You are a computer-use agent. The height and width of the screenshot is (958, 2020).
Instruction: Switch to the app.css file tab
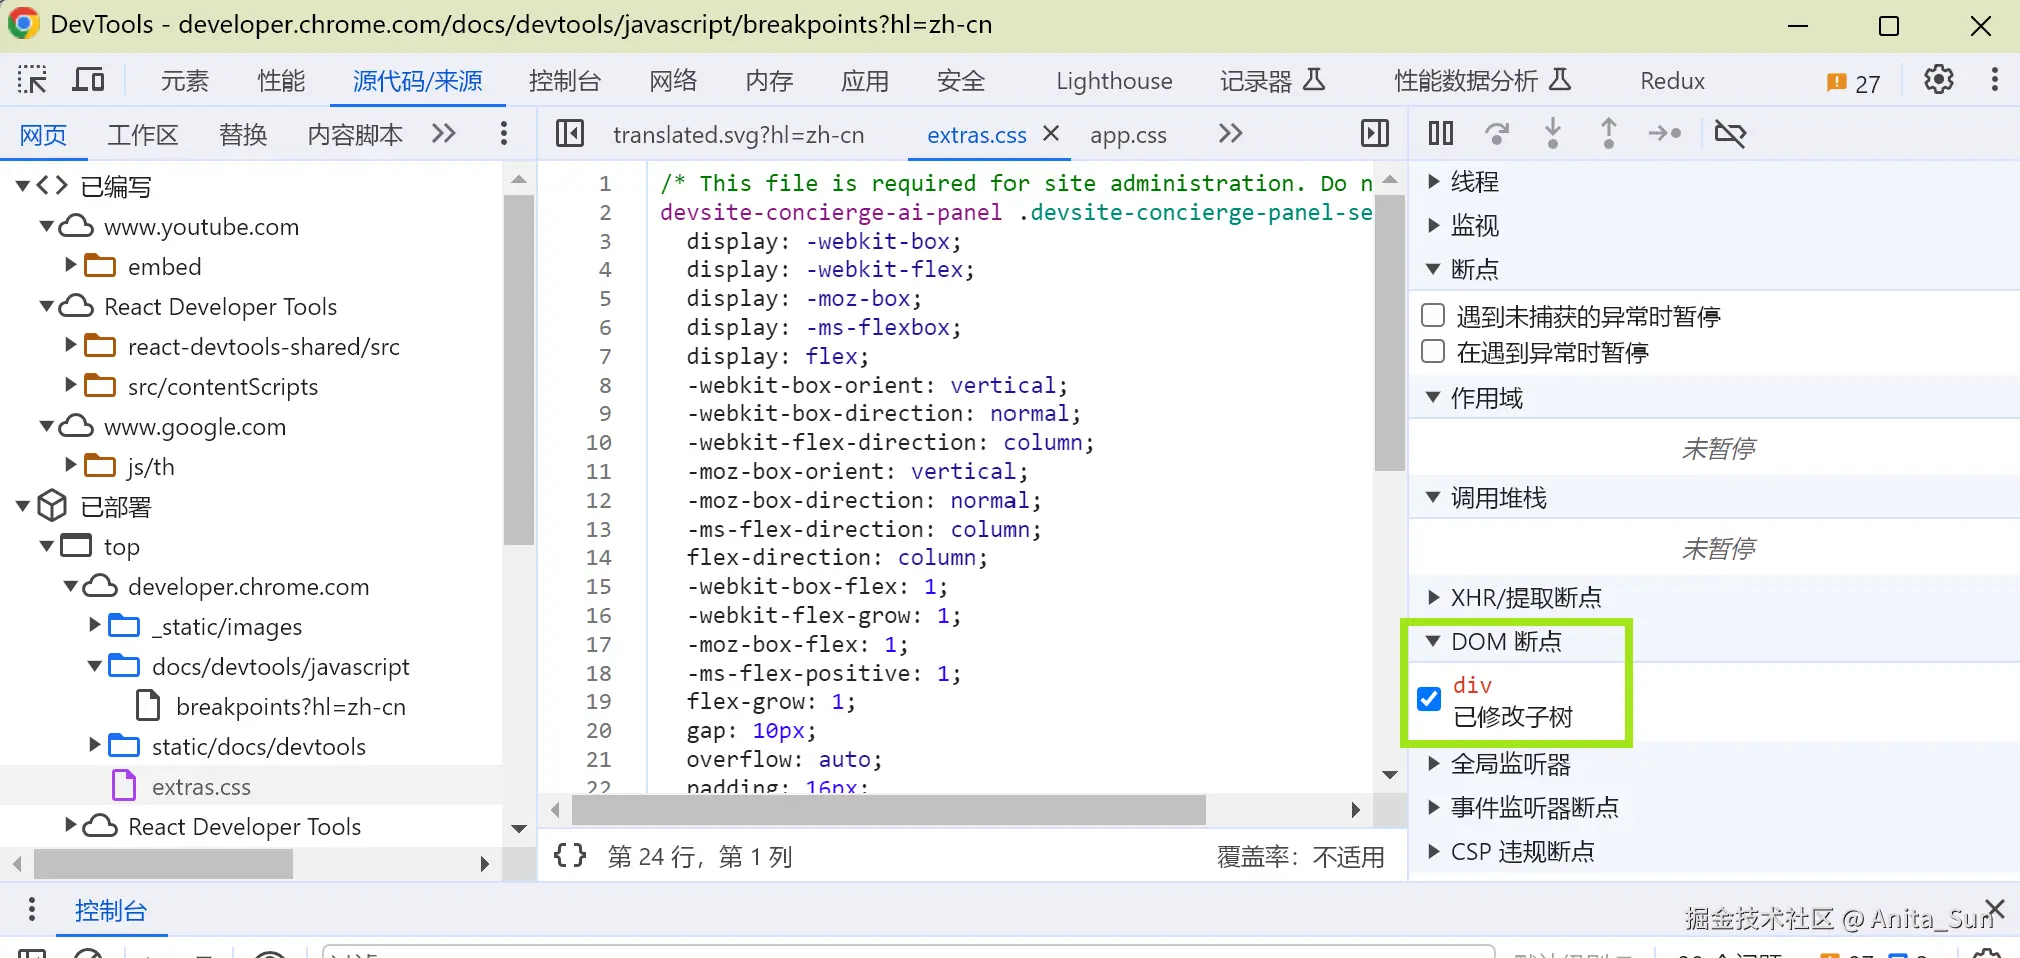click(1128, 135)
